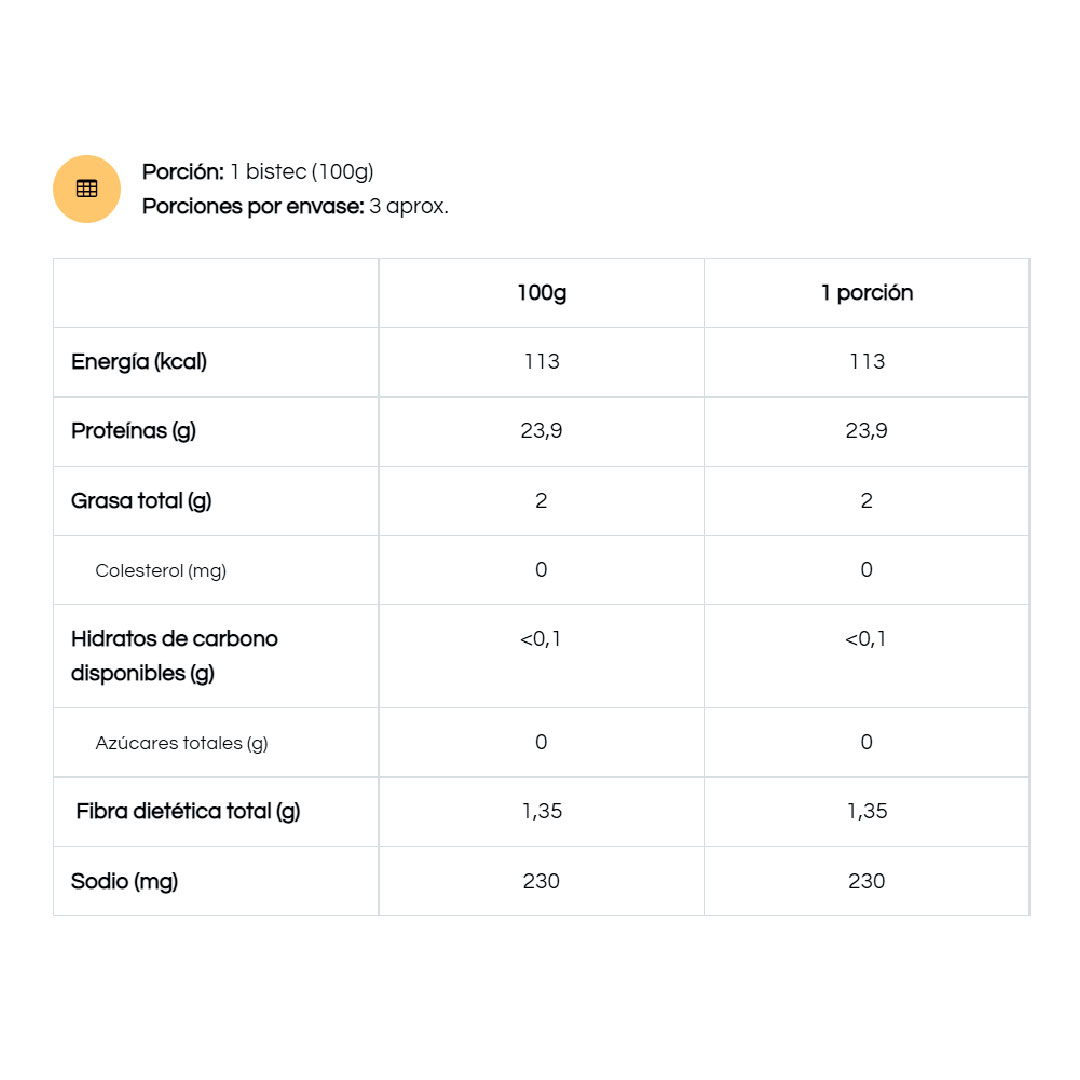Viewport: 1080px width, 1080px height.
Task: Select the fat value 2 under 1 porción
Action: pos(867,501)
